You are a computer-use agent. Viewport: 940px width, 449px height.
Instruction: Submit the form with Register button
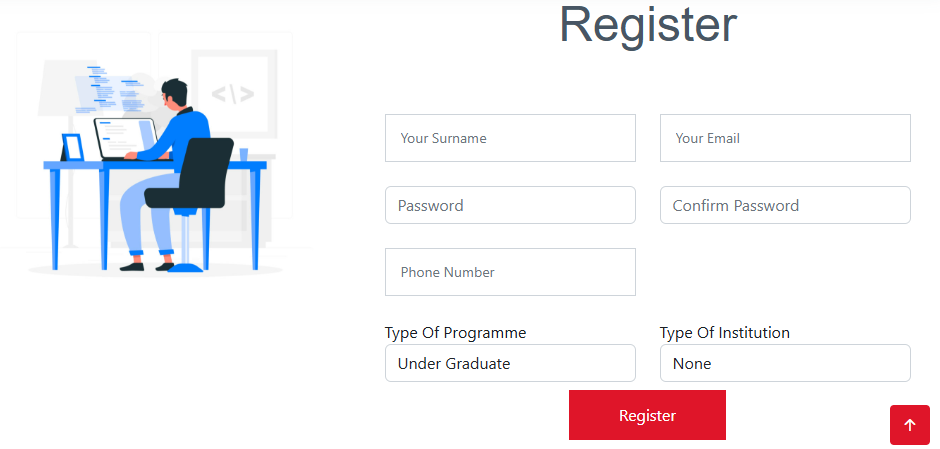click(647, 415)
